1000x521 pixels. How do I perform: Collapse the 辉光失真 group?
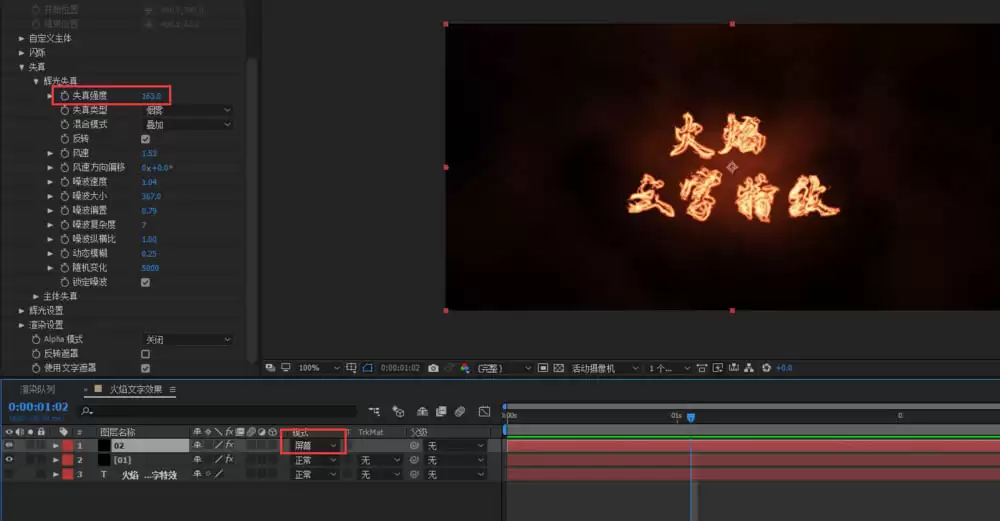click(36, 81)
